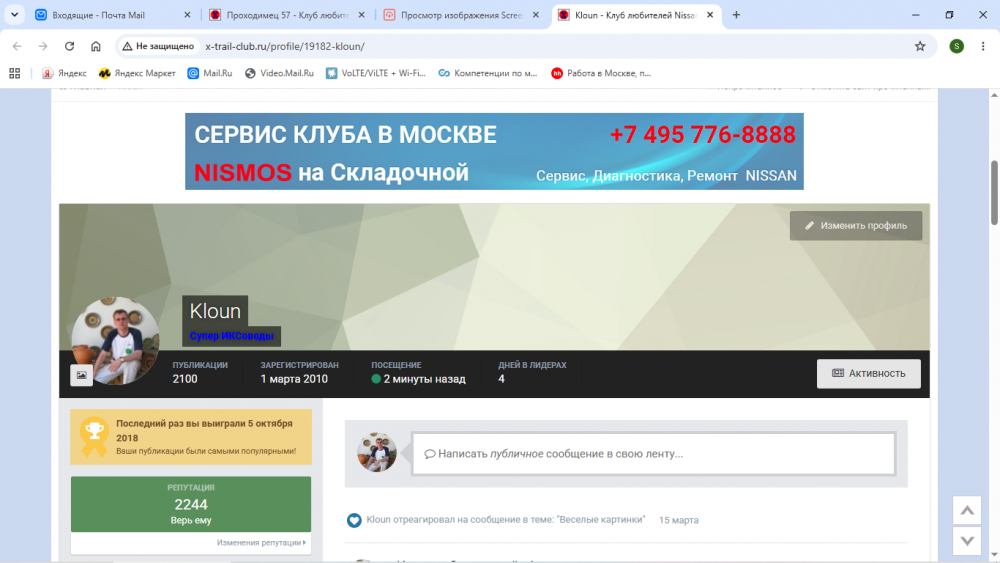This screenshot has height=563, width=1000.
Task: Switch to the Проходимец 57 tab
Action: (288, 15)
